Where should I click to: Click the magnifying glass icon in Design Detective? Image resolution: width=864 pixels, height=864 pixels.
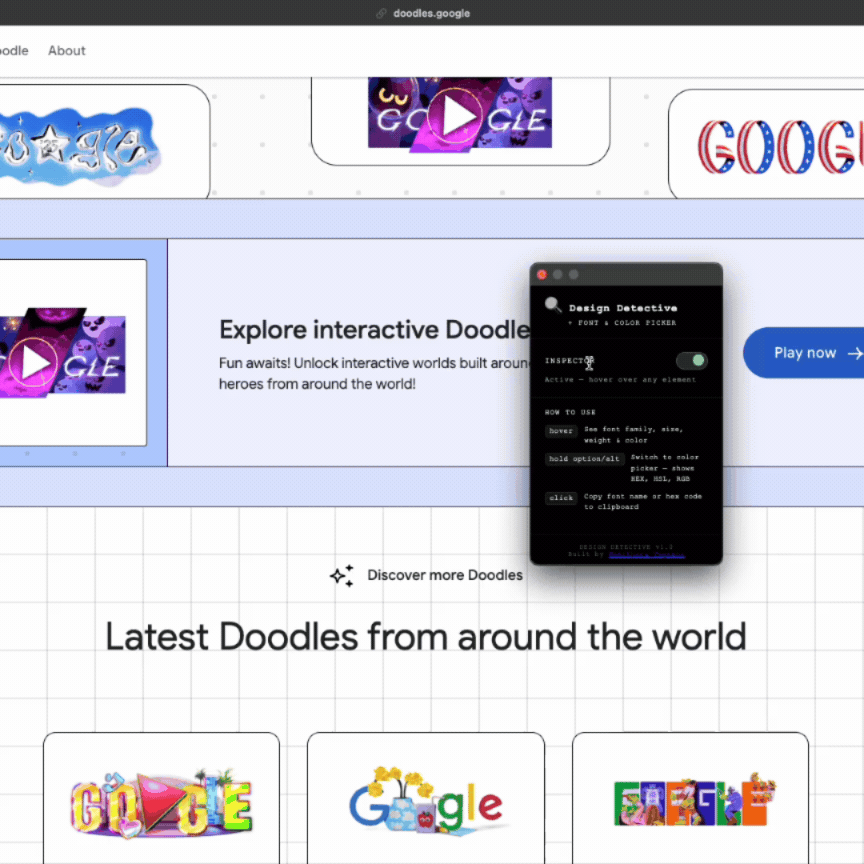553,305
